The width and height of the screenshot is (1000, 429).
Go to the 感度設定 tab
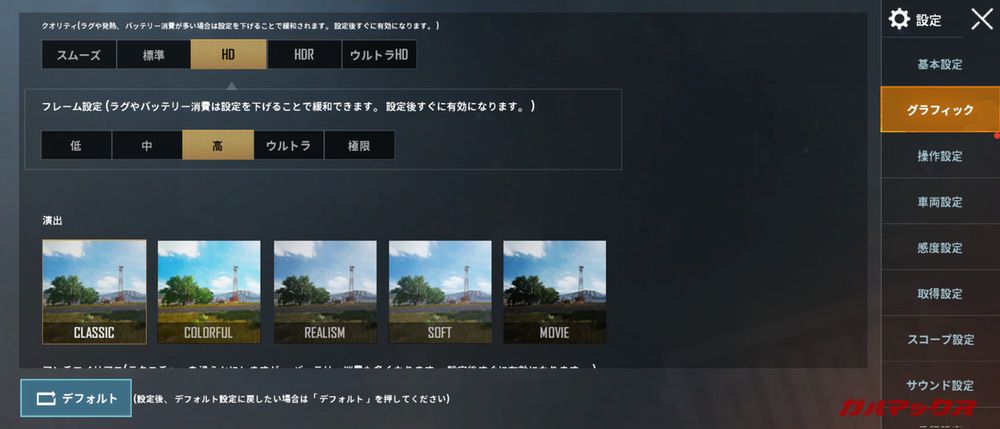coord(940,248)
